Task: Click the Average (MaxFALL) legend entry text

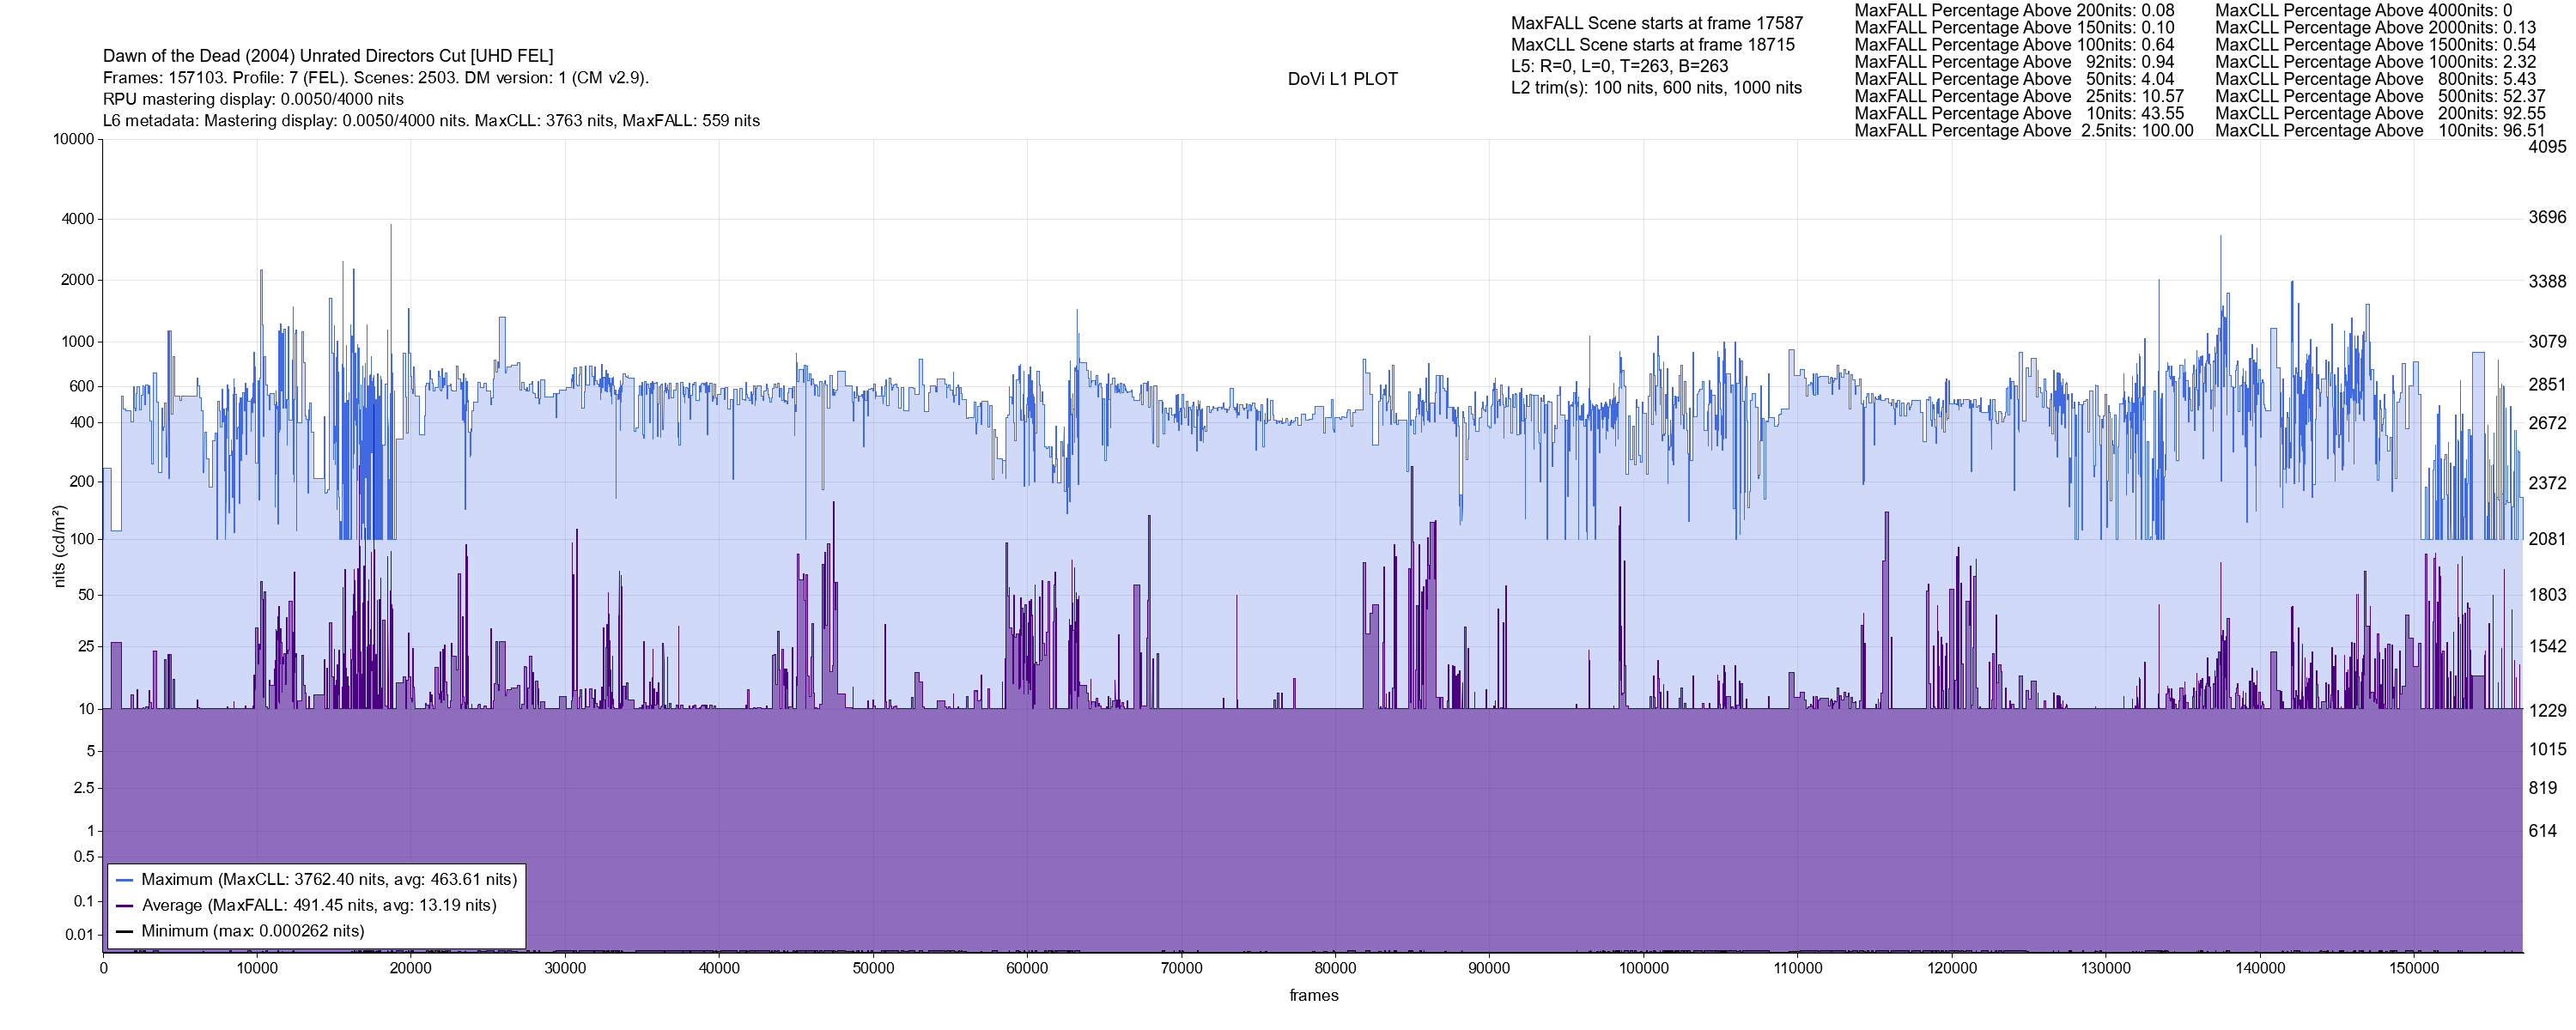Action: click(319, 906)
